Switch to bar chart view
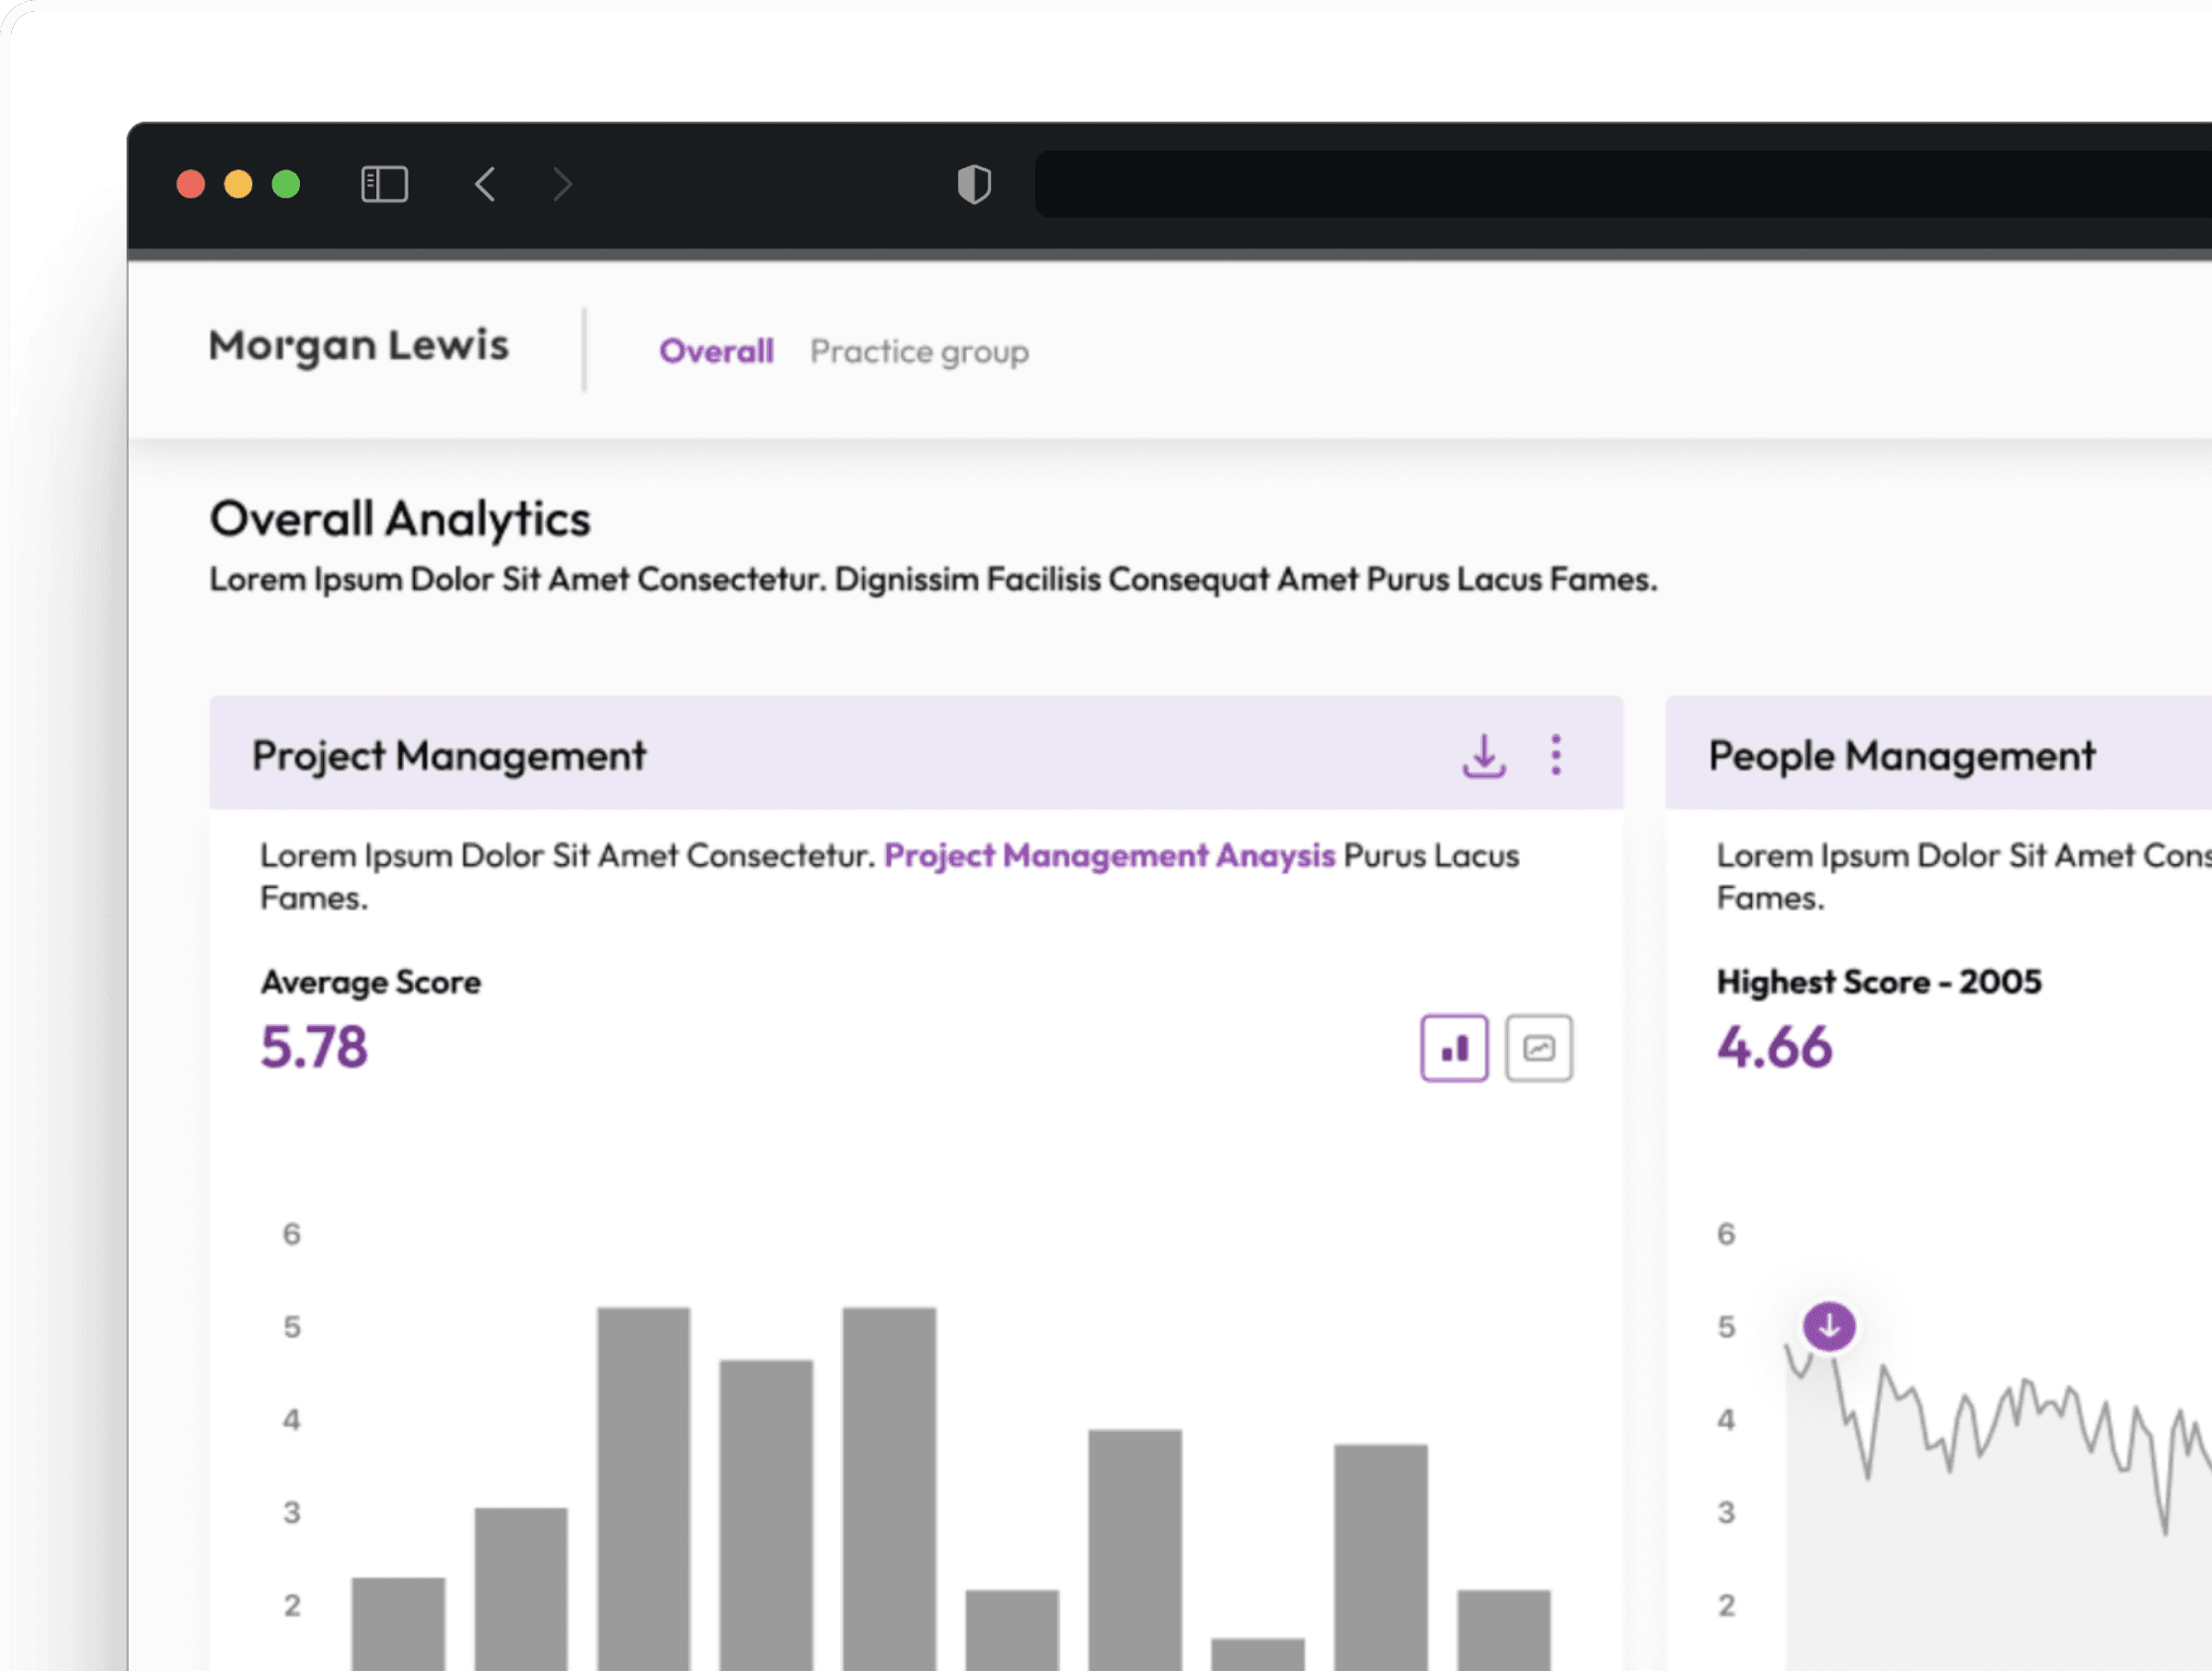This screenshot has height=1671, width=2212. point(1454,1048)
